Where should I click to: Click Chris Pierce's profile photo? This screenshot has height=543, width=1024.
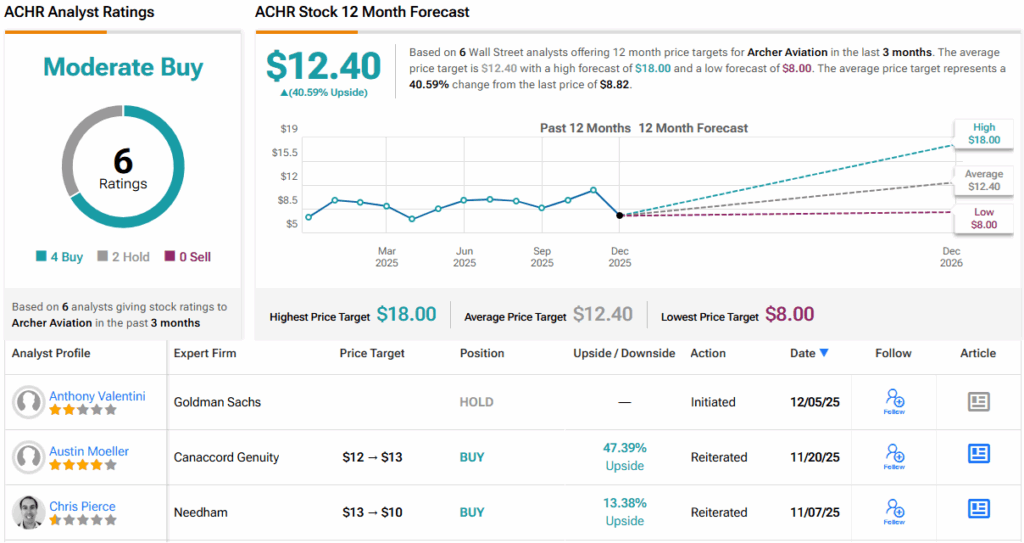28,512
